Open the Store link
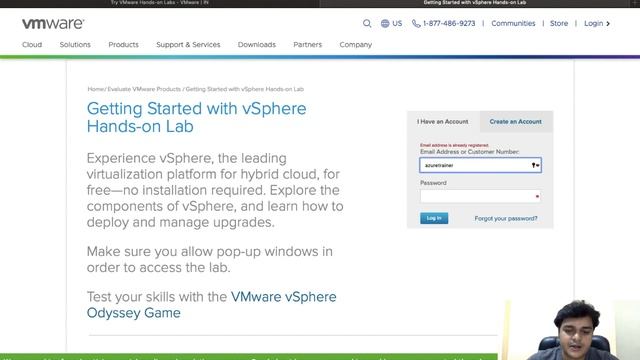Image resolution: width=640 pixels, height=360 pixels. pyautogui.click(x=559, y=24)
